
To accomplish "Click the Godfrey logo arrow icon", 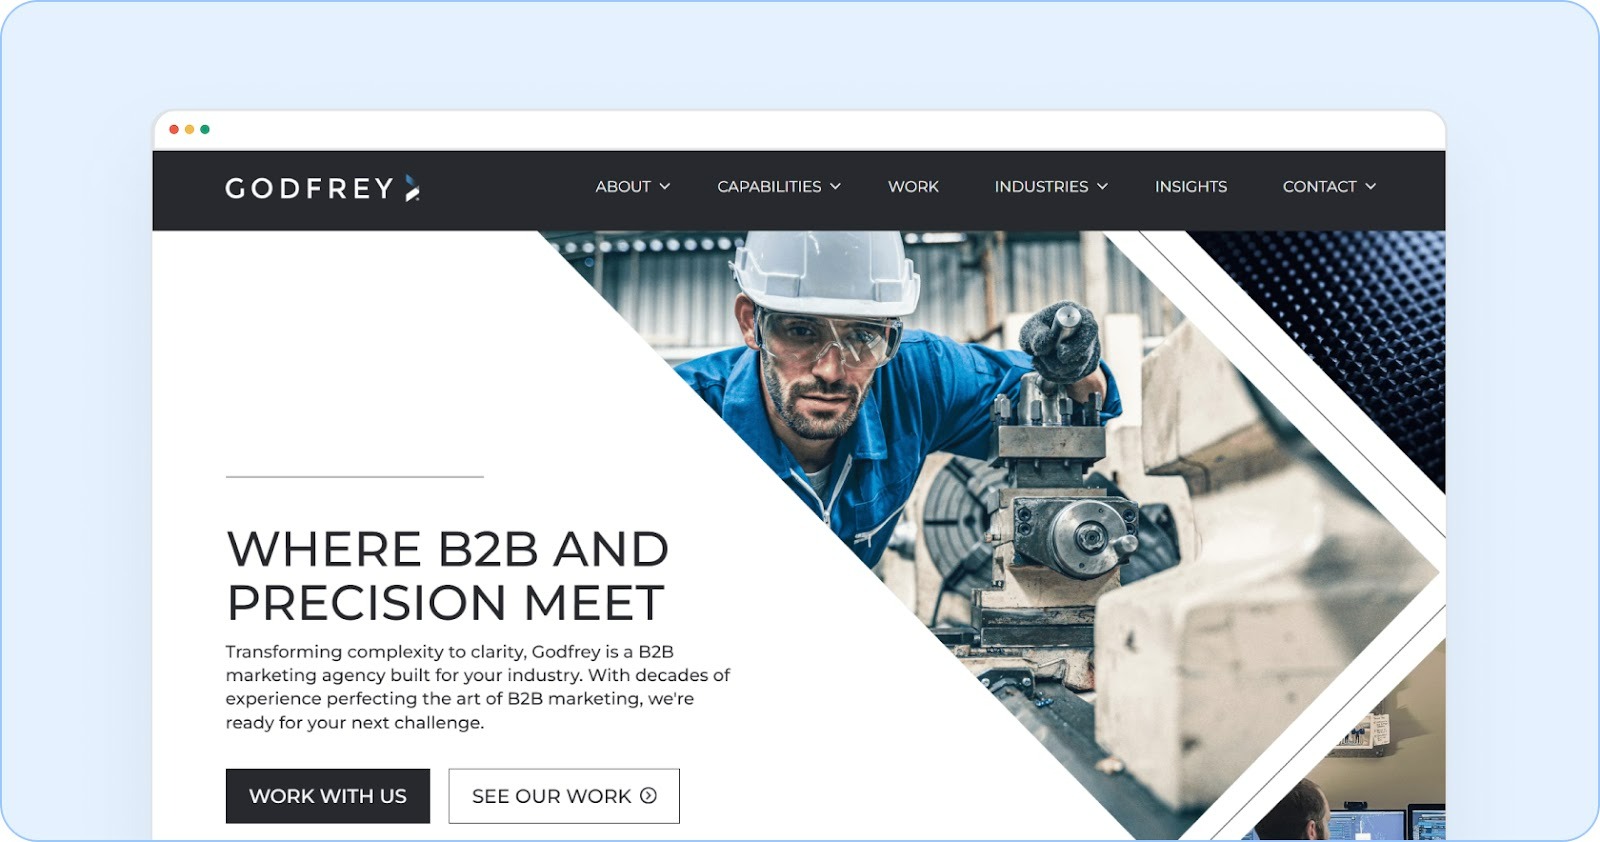I will tap(412, 188).
